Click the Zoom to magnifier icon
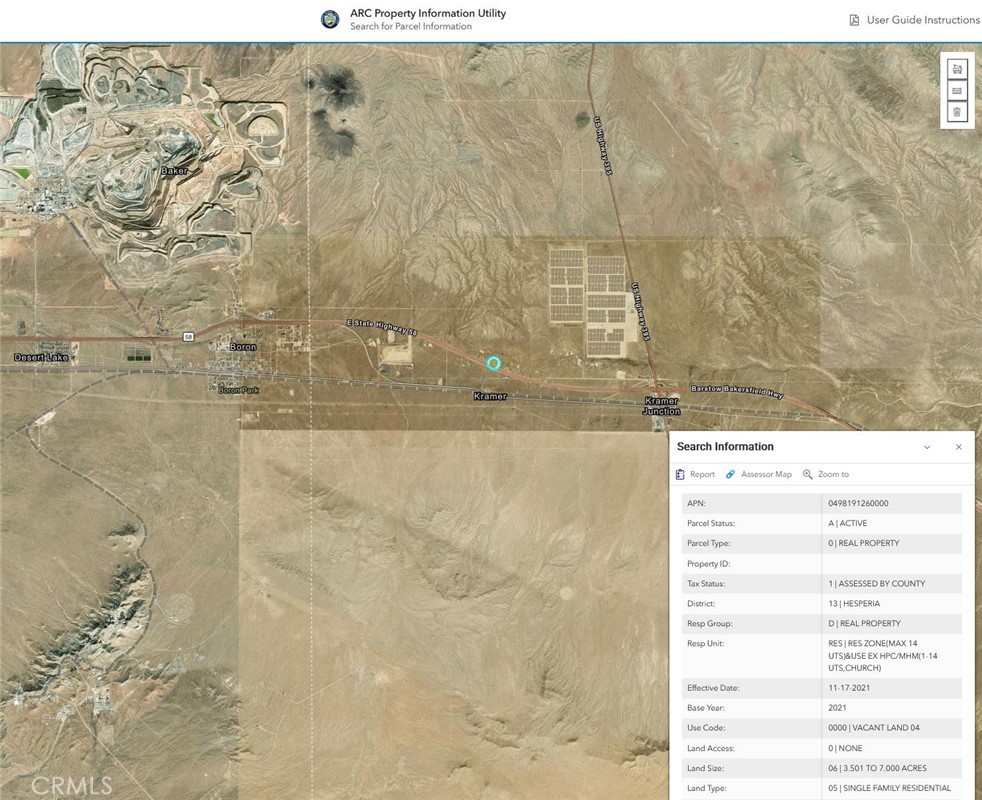This screenshot has width=982, height=800. click(808, 474)
